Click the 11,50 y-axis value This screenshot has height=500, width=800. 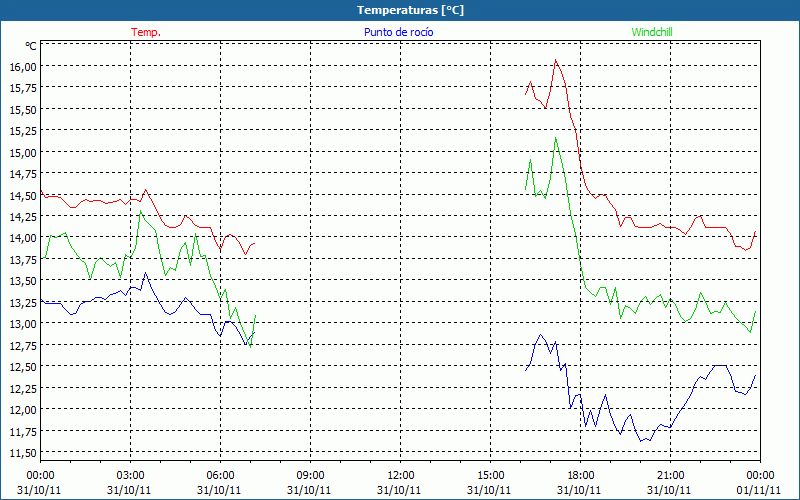[x=23, y=452]
